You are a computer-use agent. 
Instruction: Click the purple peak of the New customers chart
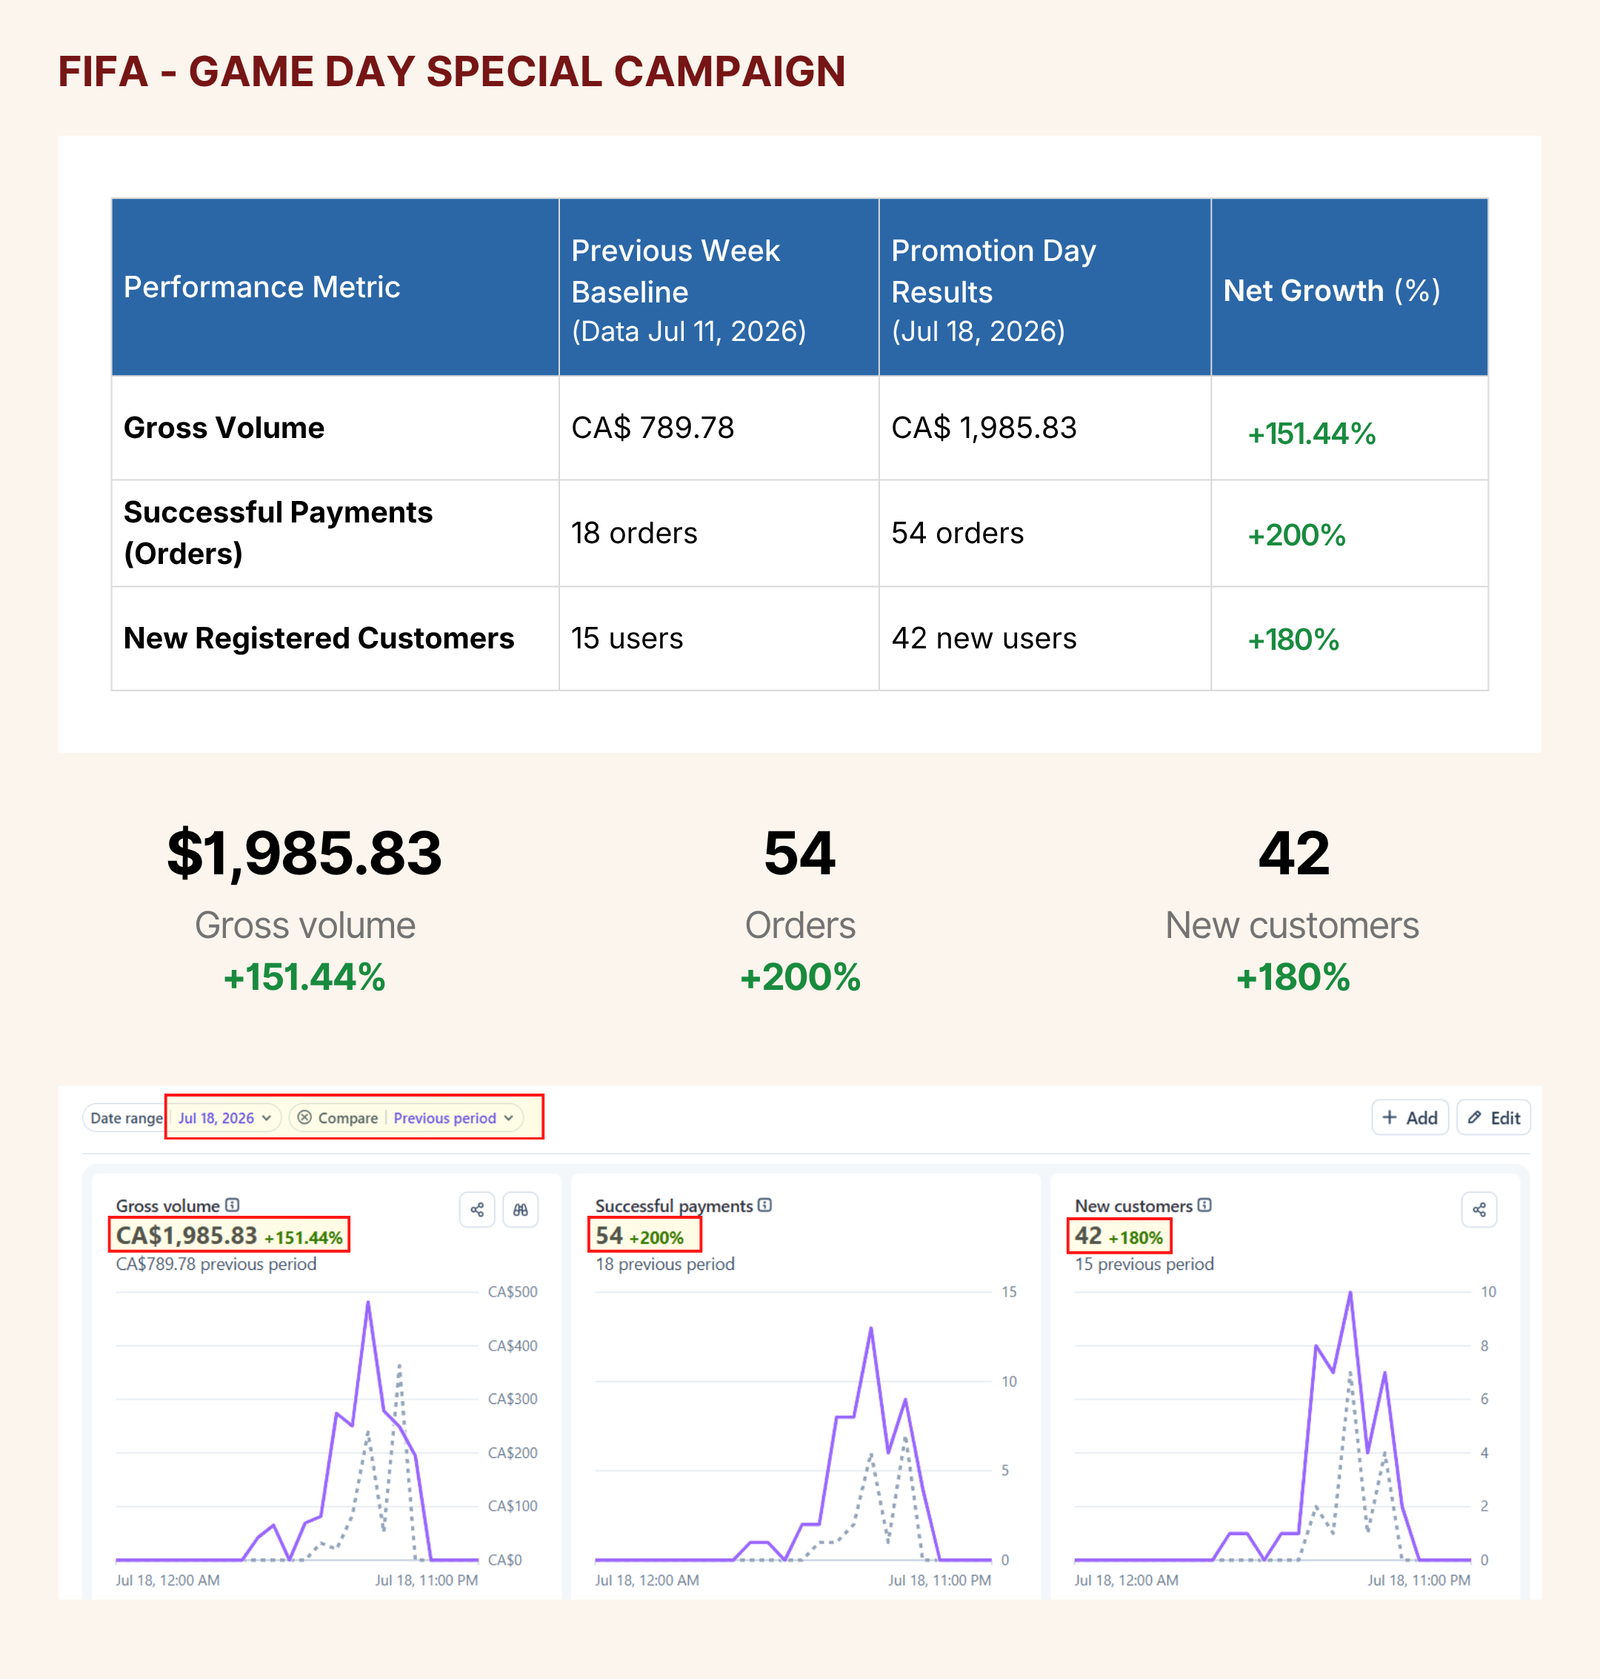(1350, 1293)
